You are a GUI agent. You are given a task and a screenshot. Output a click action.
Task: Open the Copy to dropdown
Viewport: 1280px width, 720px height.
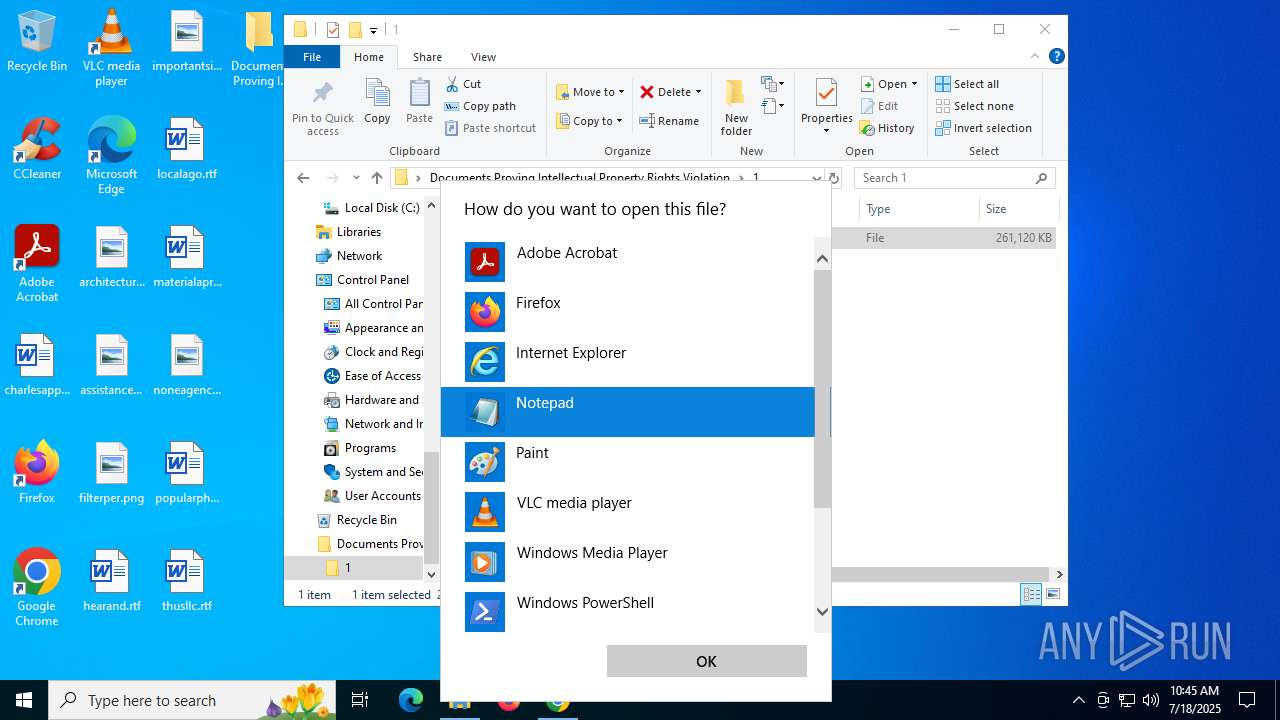click(589, 121)
